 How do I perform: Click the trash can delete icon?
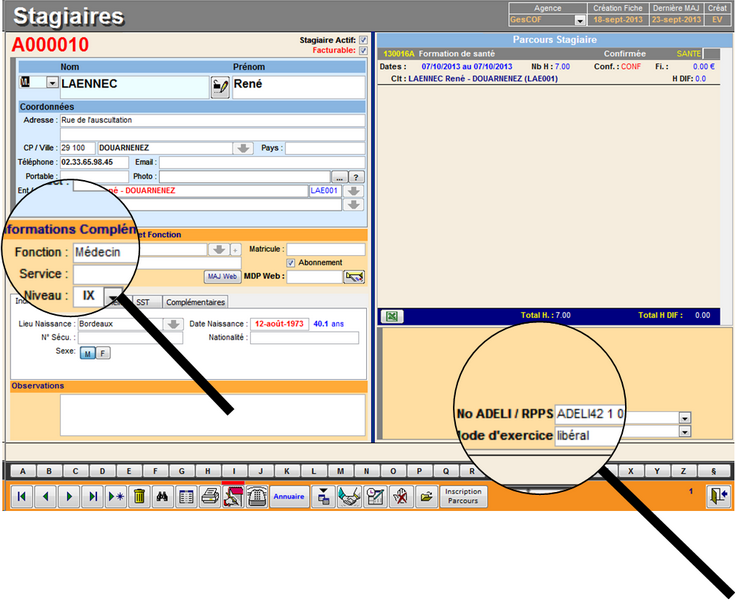click(140, 496)
